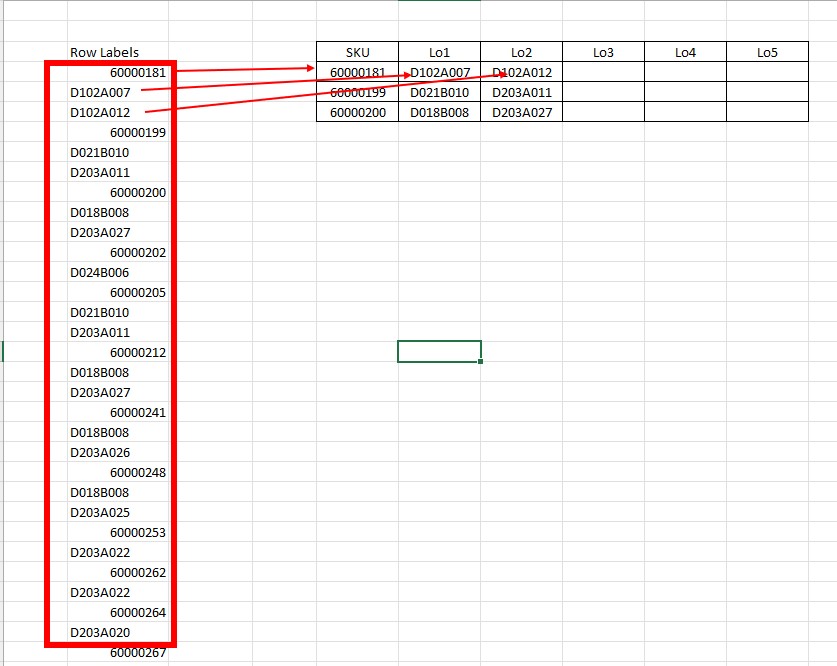Select 60000181 under Row Labels
Viewport: 837px width, 666px height.
click(117, 72)
